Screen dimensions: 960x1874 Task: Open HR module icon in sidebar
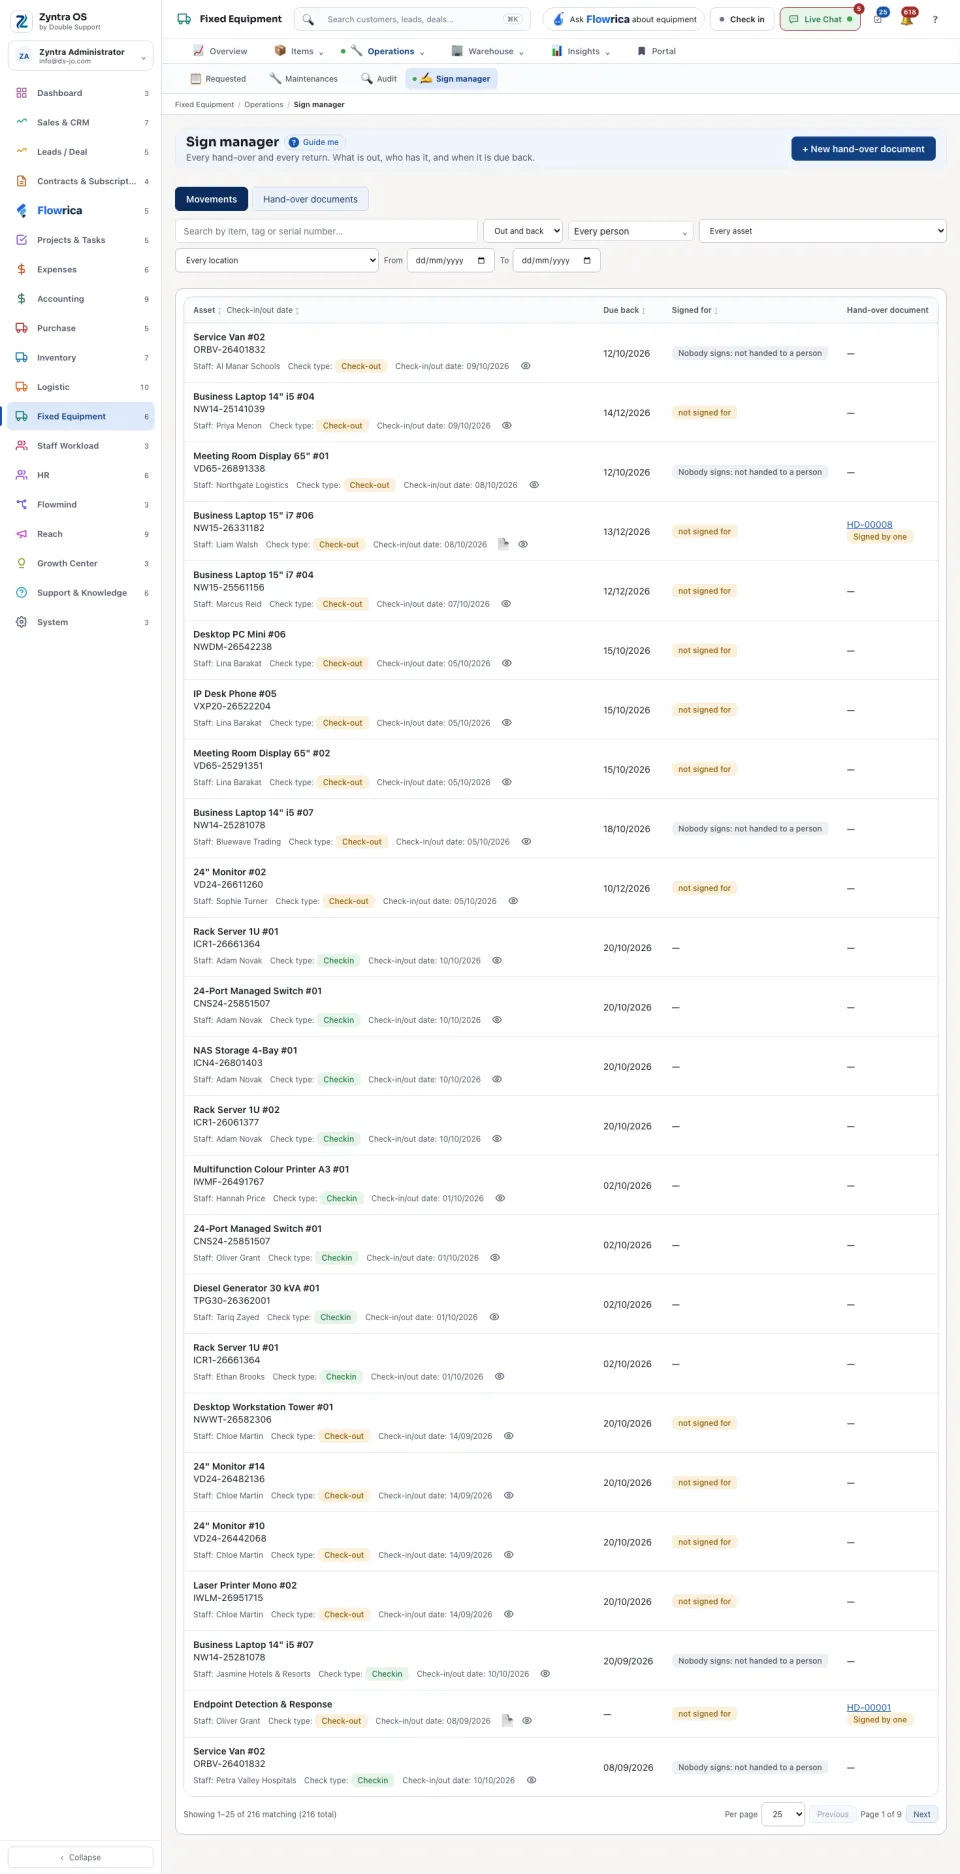click(22, 475)
